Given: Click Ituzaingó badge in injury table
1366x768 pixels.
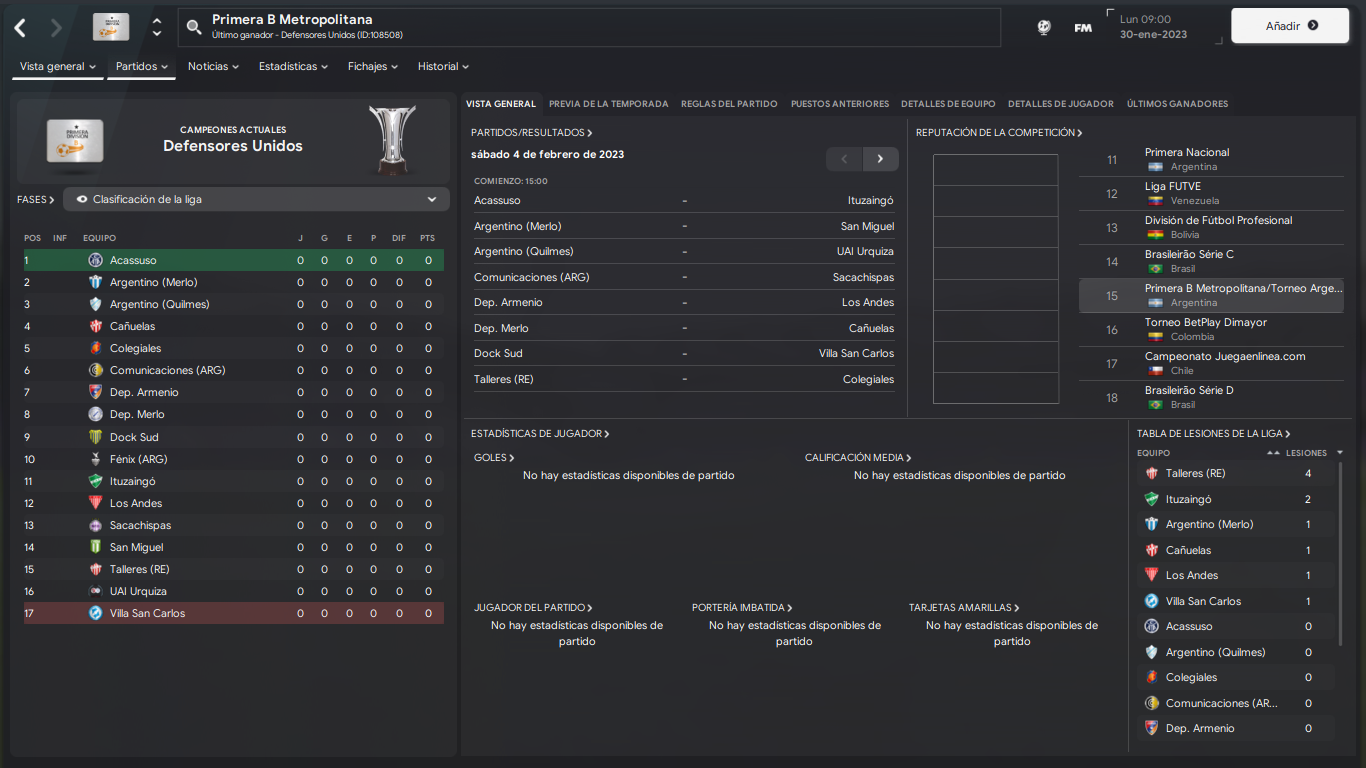Looking at the screenshot, I should pos(1151,499).
